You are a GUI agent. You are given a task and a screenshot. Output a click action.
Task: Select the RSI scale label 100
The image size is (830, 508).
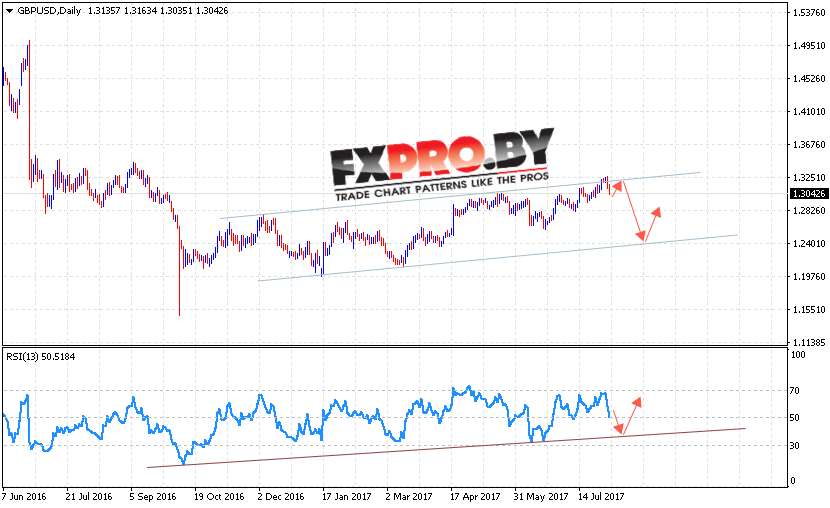coord(798,355)
